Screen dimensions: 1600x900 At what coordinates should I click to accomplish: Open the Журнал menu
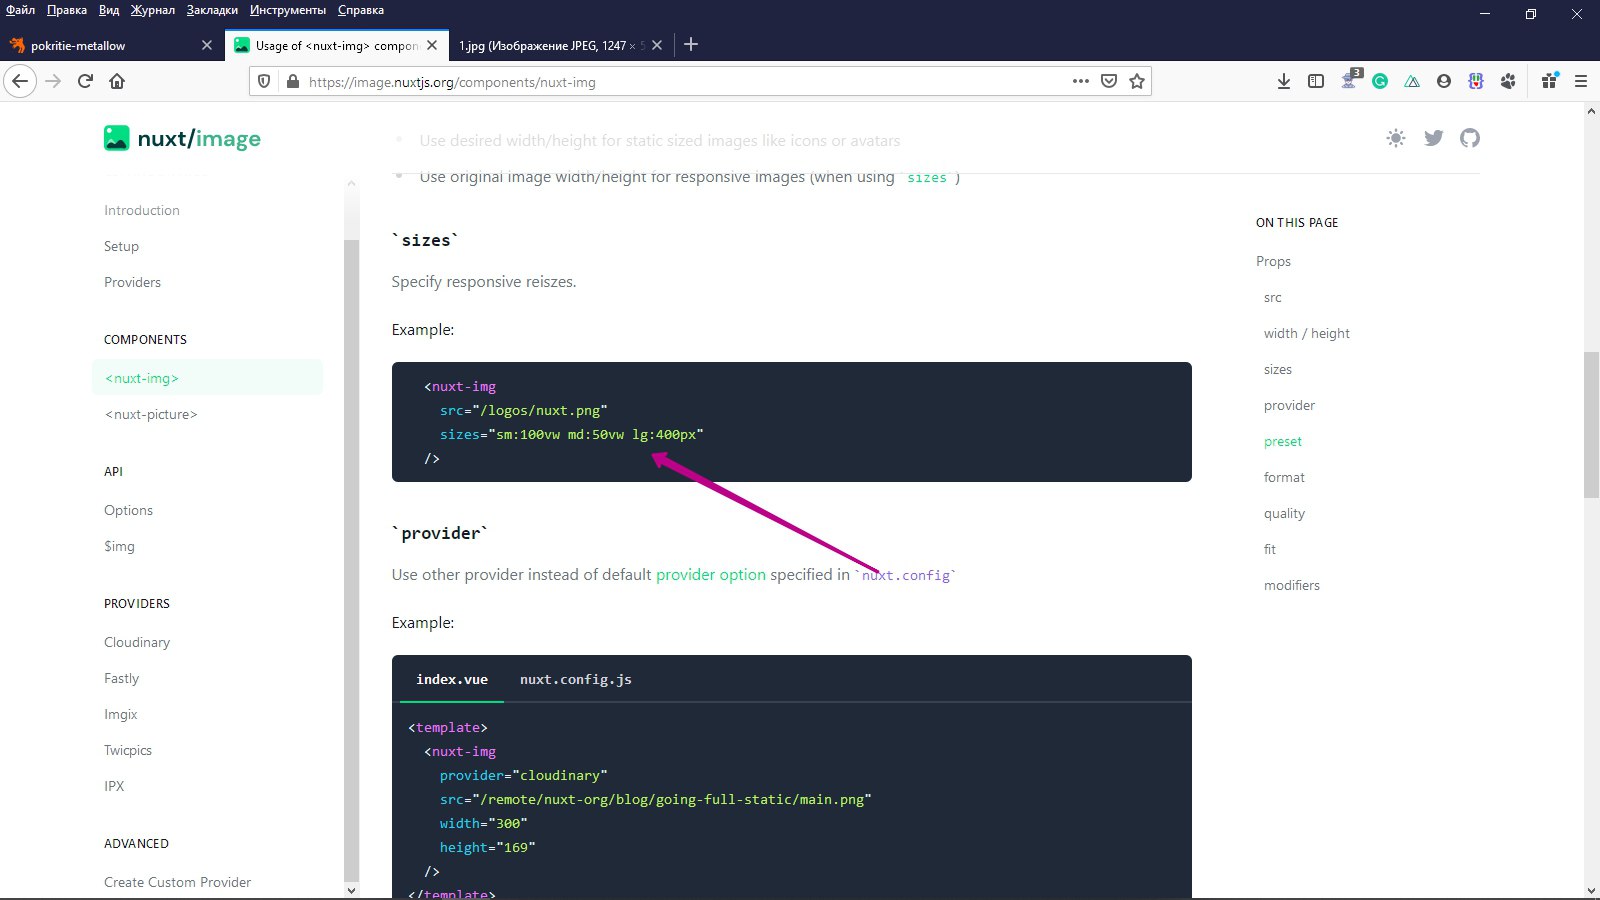pyautogui.click(x=153, y=10)
